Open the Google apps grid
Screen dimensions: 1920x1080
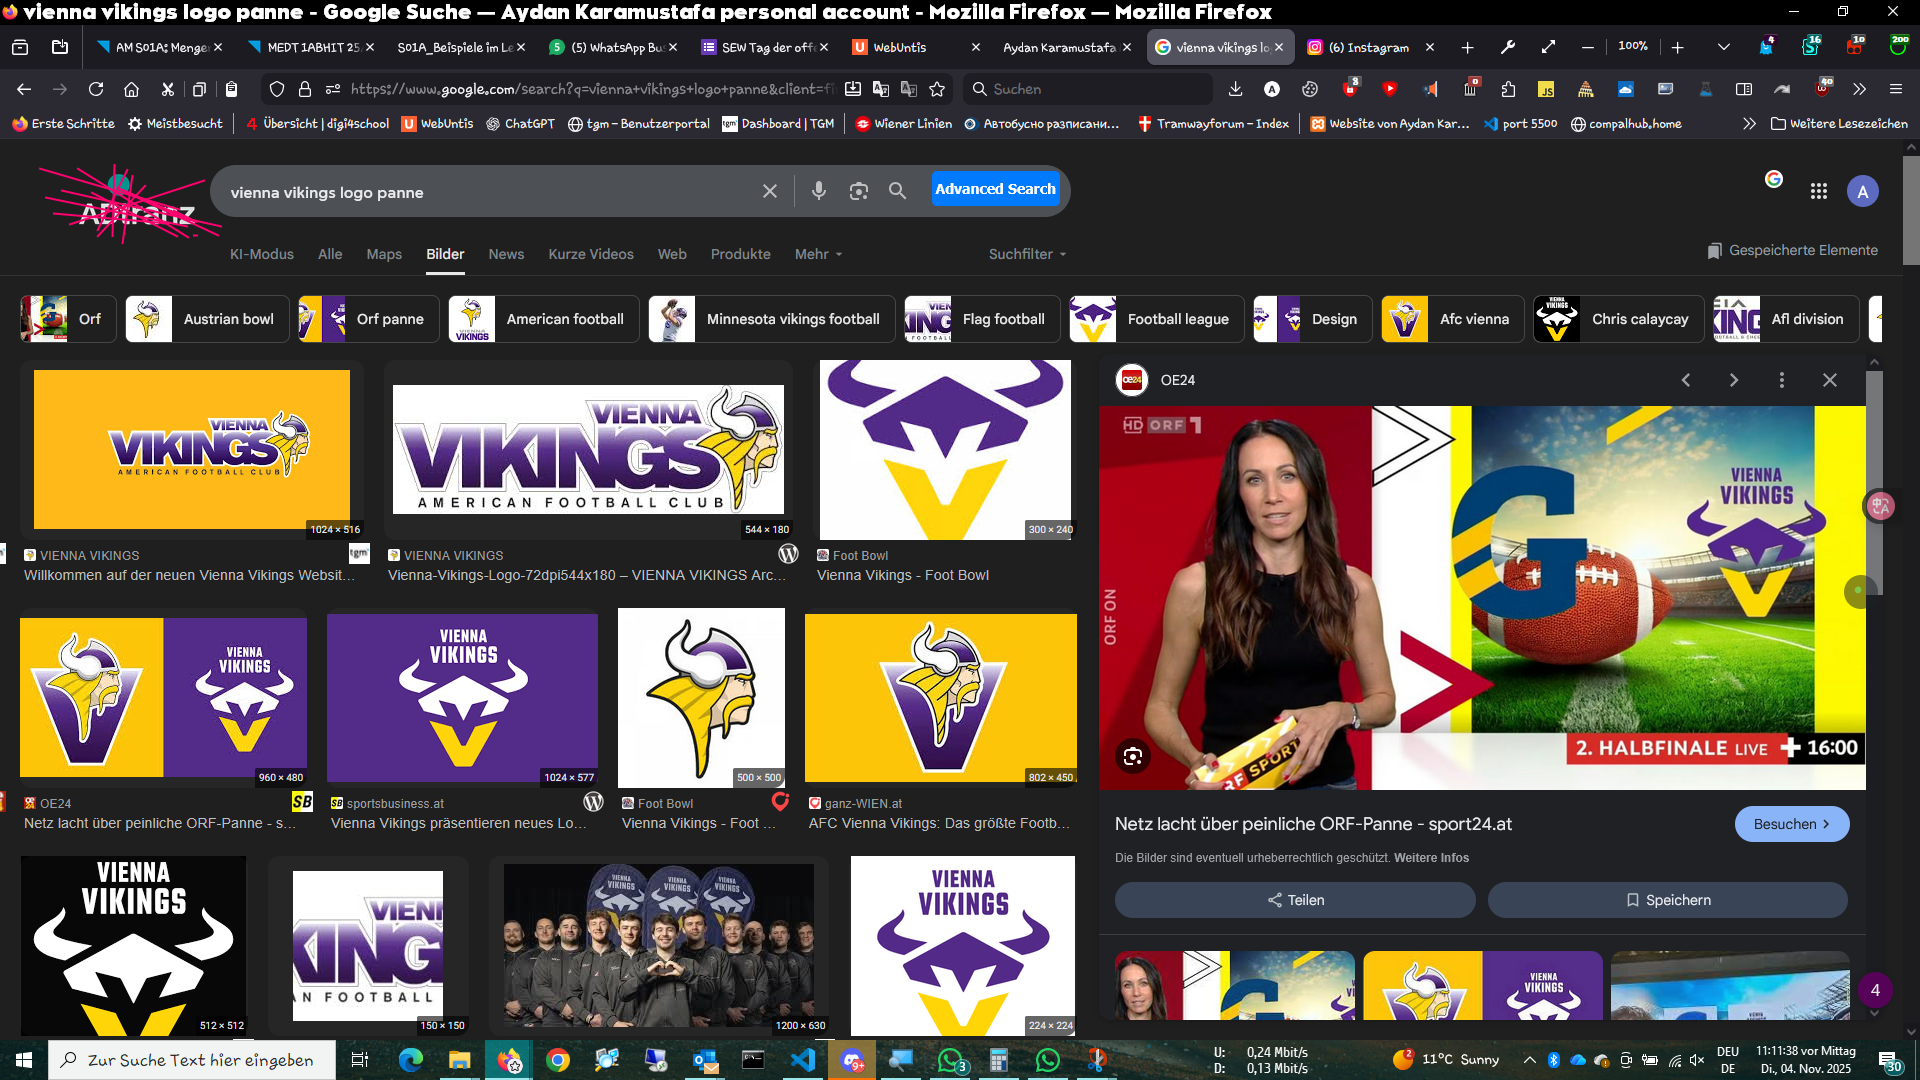[x=1819, y=191]
